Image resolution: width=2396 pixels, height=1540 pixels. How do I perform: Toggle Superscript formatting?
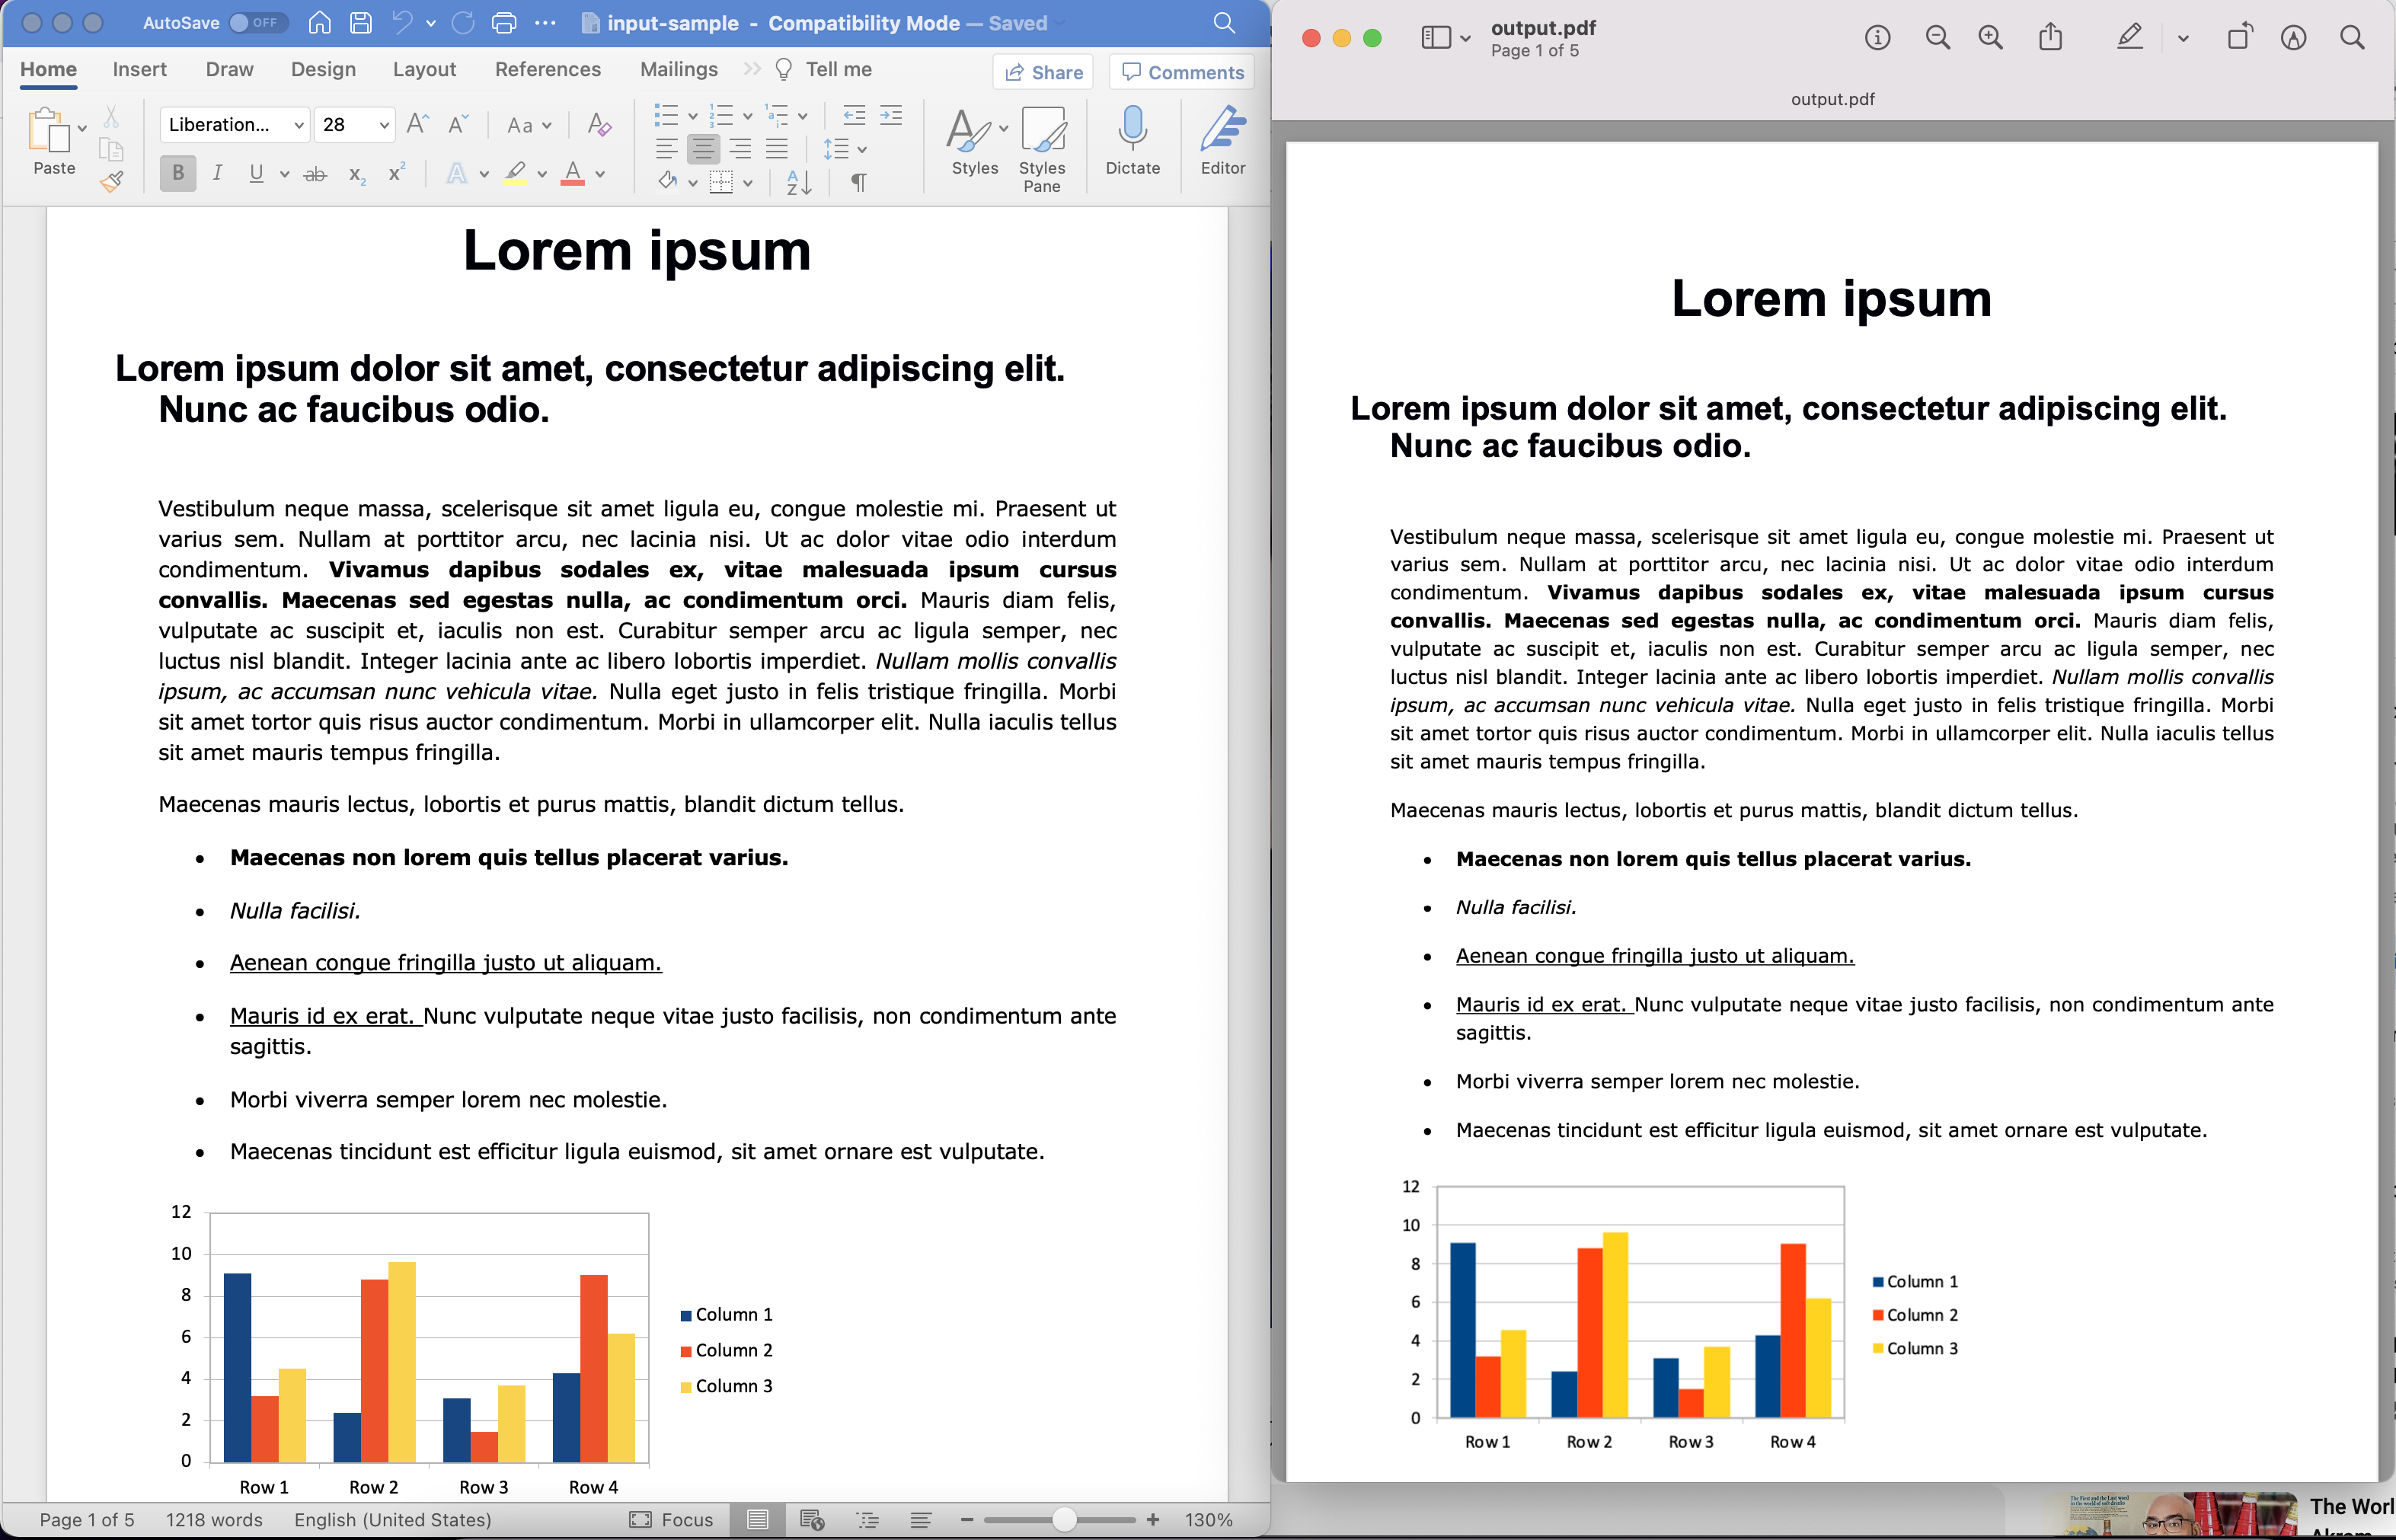(396, 172)
